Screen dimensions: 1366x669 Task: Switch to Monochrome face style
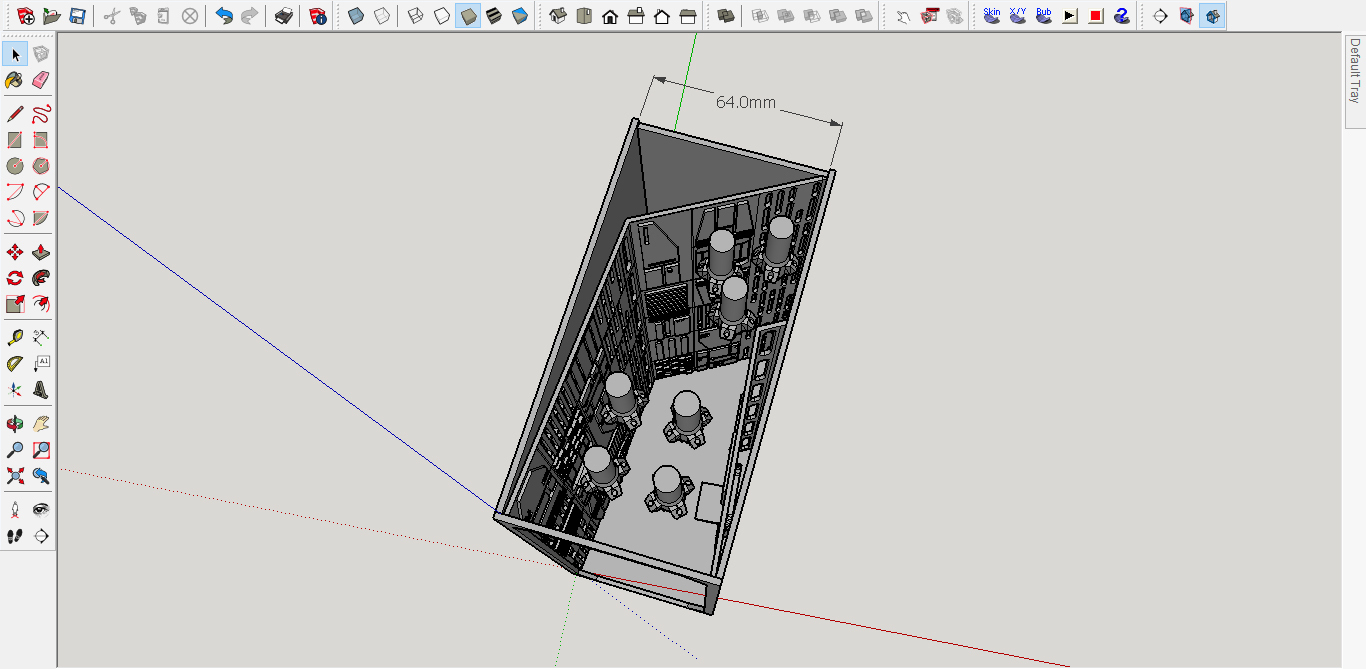tap(520, 16)
